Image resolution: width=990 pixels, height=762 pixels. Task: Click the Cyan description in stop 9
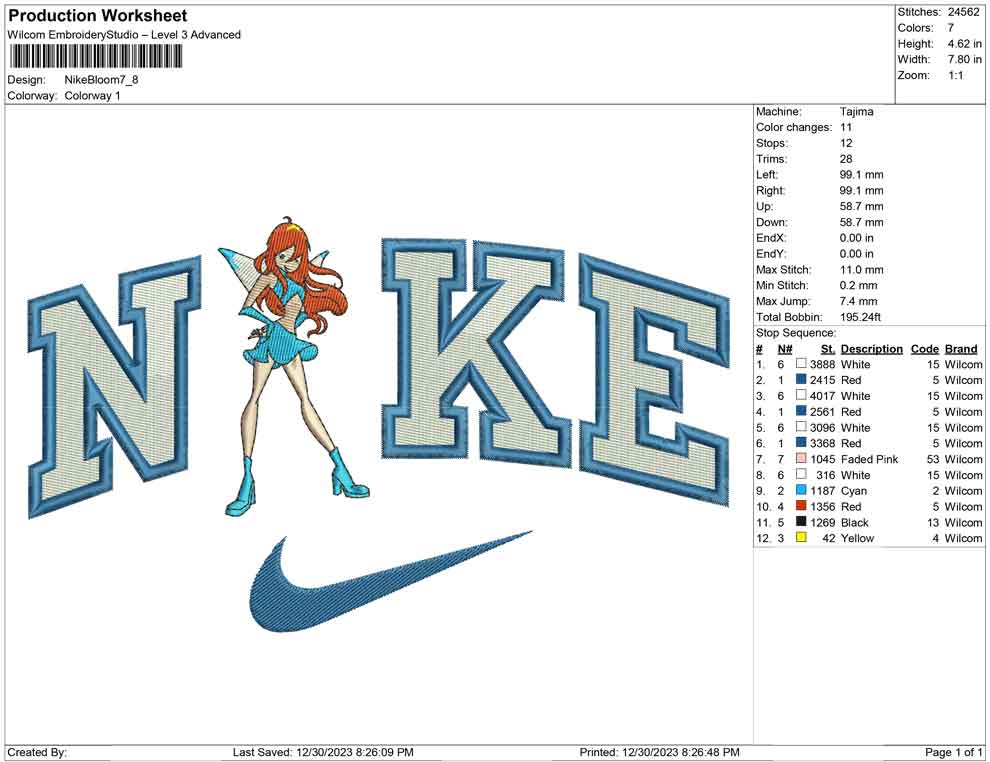[x=854, y=491]
